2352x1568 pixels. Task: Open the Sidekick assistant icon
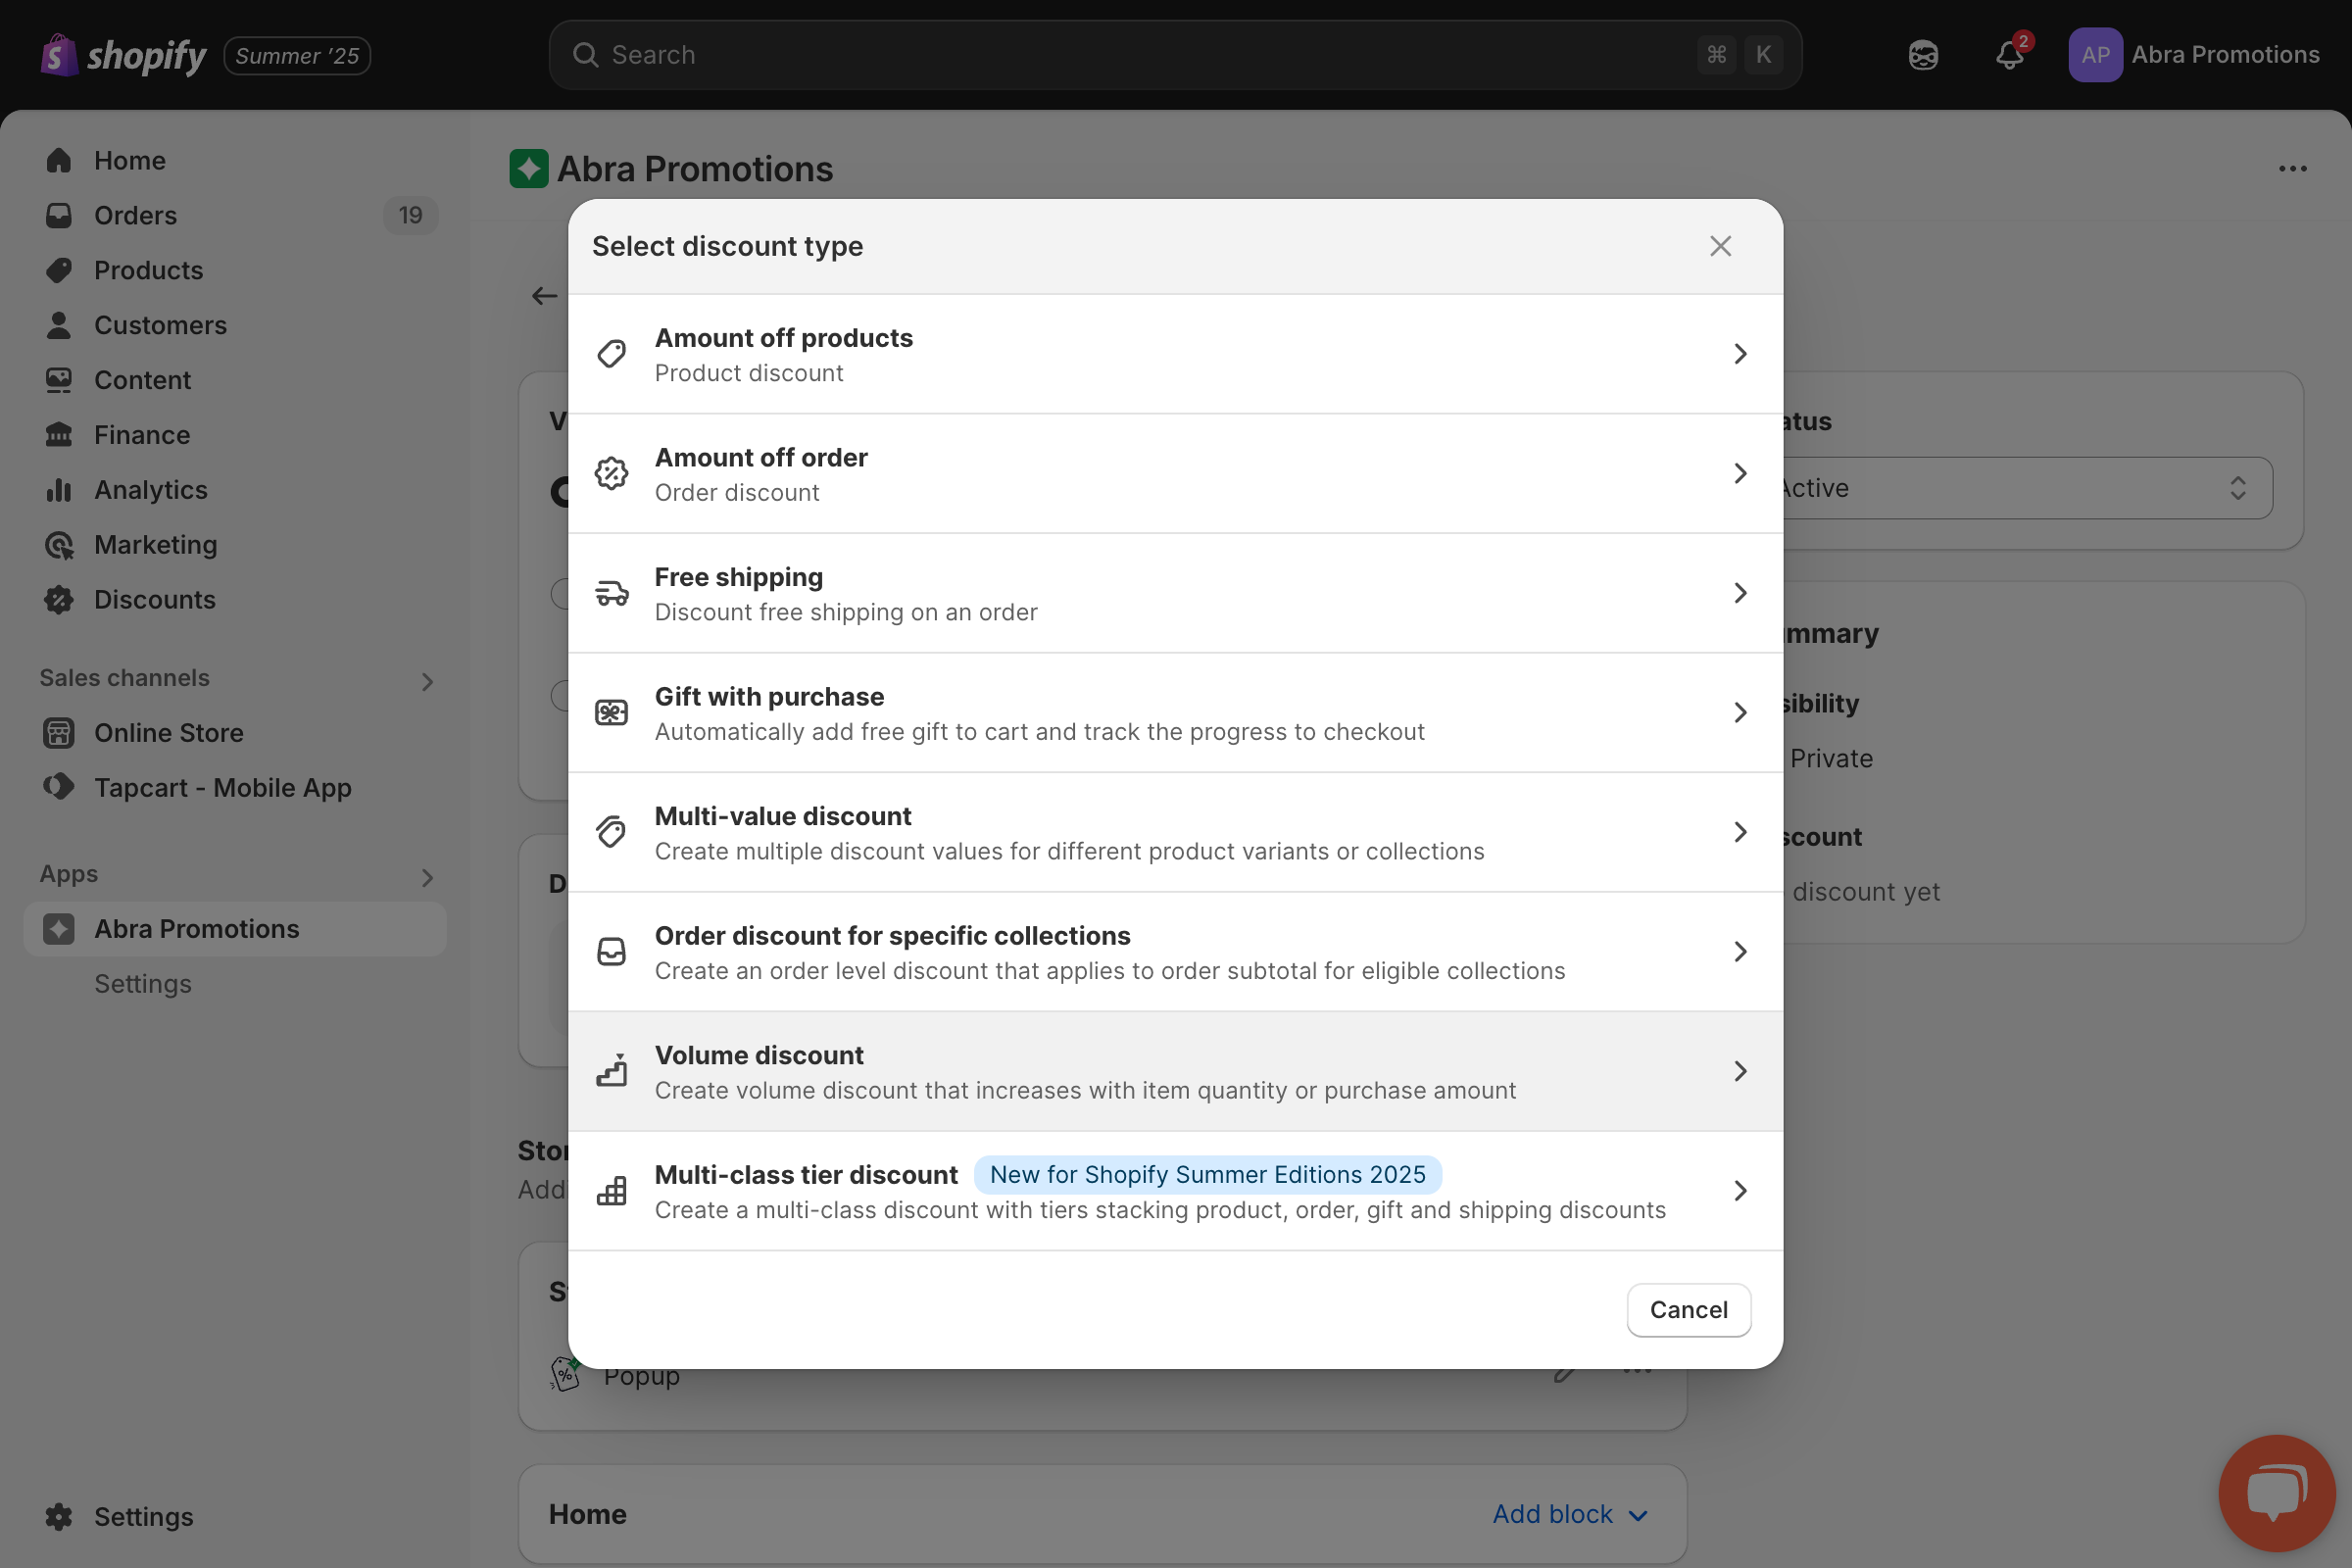tap(1923, 55)
